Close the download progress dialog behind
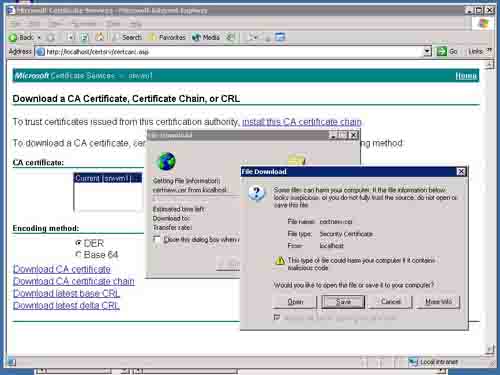 [353, 135]
